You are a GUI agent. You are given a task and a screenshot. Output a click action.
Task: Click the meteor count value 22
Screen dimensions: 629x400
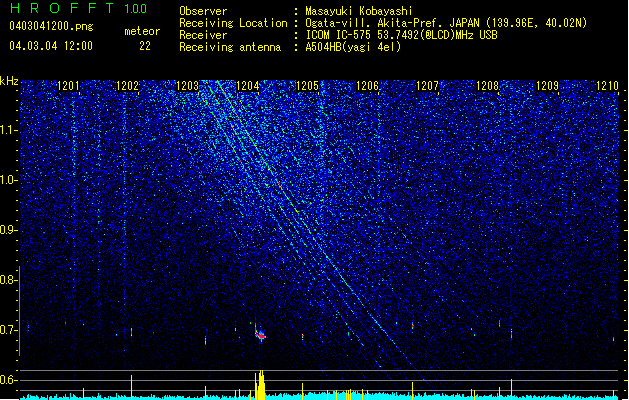145,46
